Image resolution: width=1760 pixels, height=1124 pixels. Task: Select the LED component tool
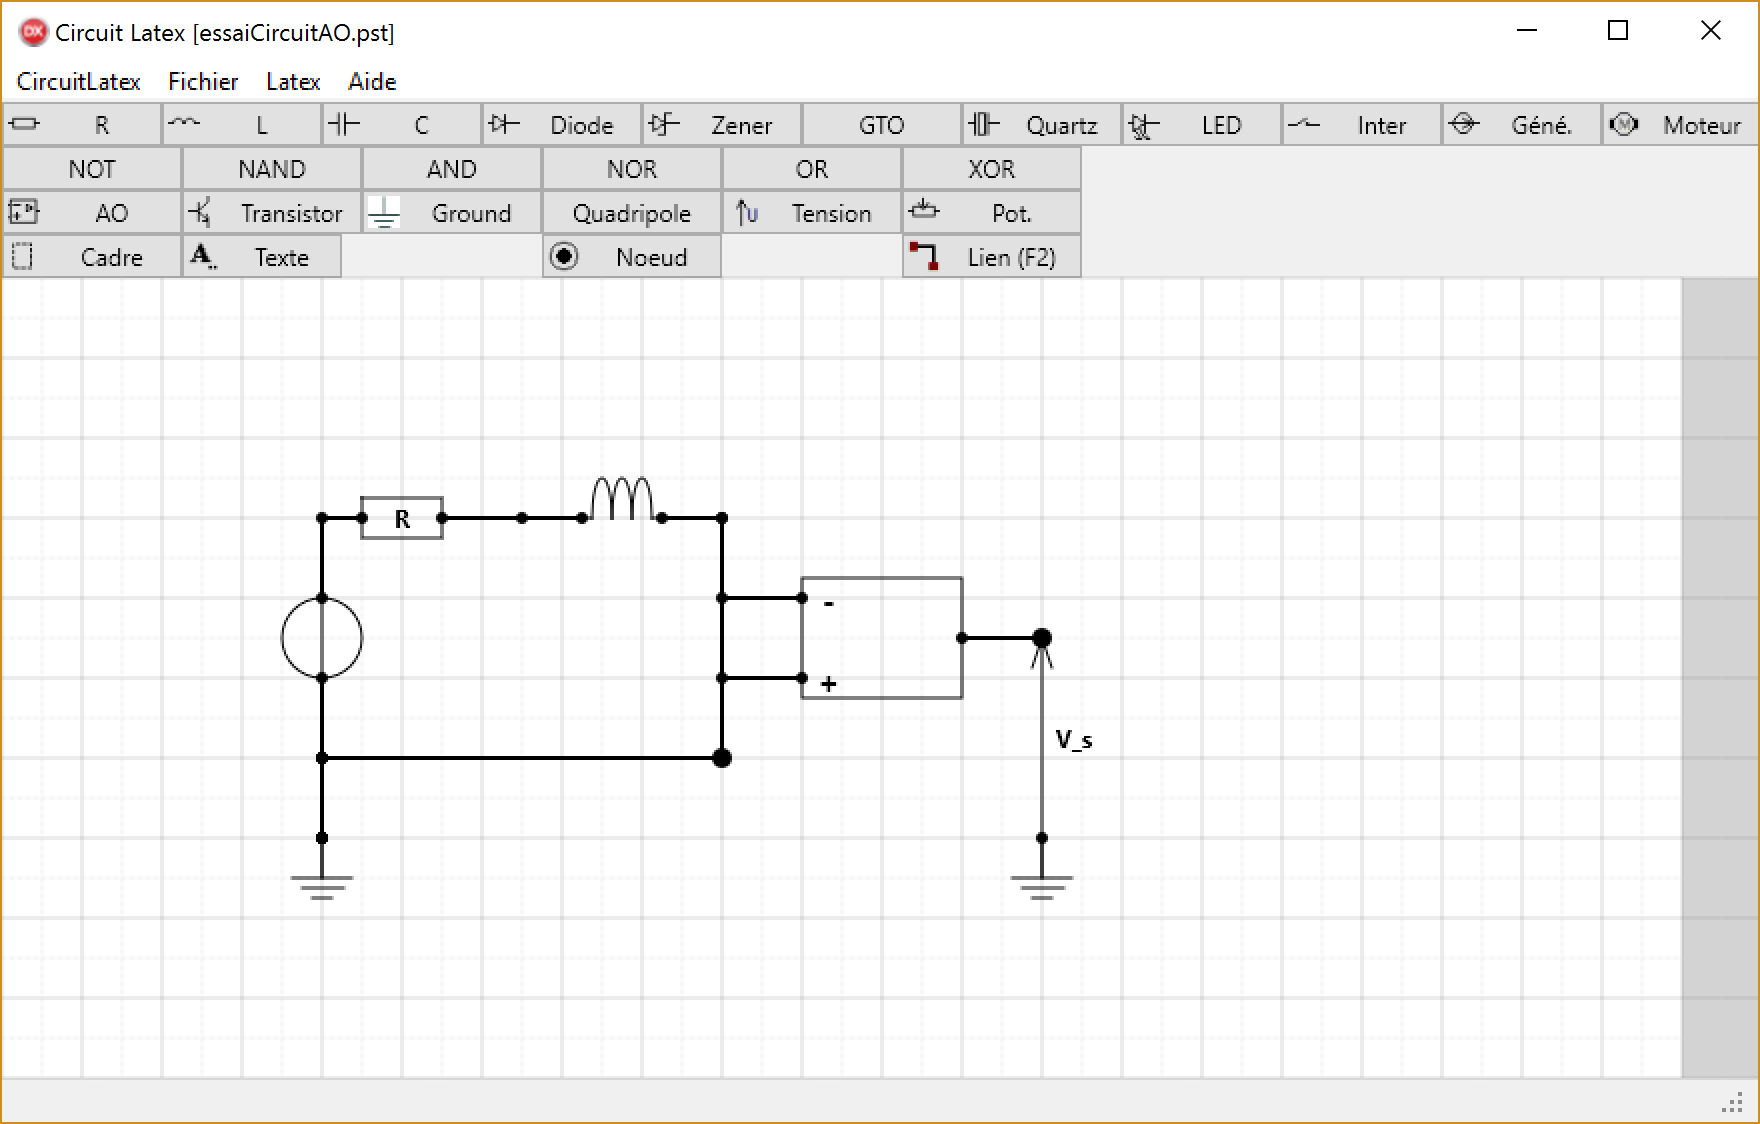tap(1202, 125)
